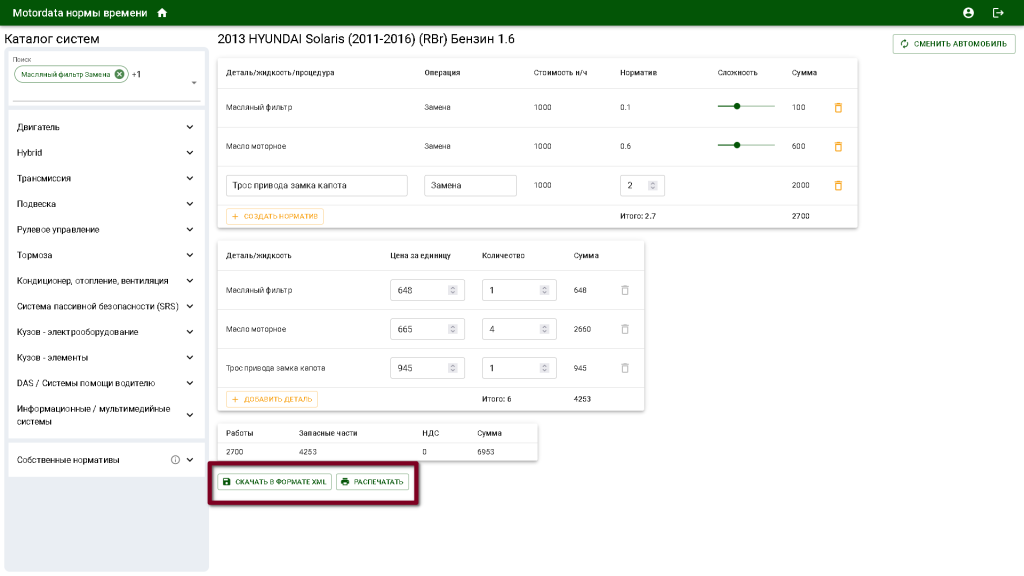This screenshot has height=576, width=1024.
Task: Remove Масло моторное from the parts list
Action: point(625,329)
